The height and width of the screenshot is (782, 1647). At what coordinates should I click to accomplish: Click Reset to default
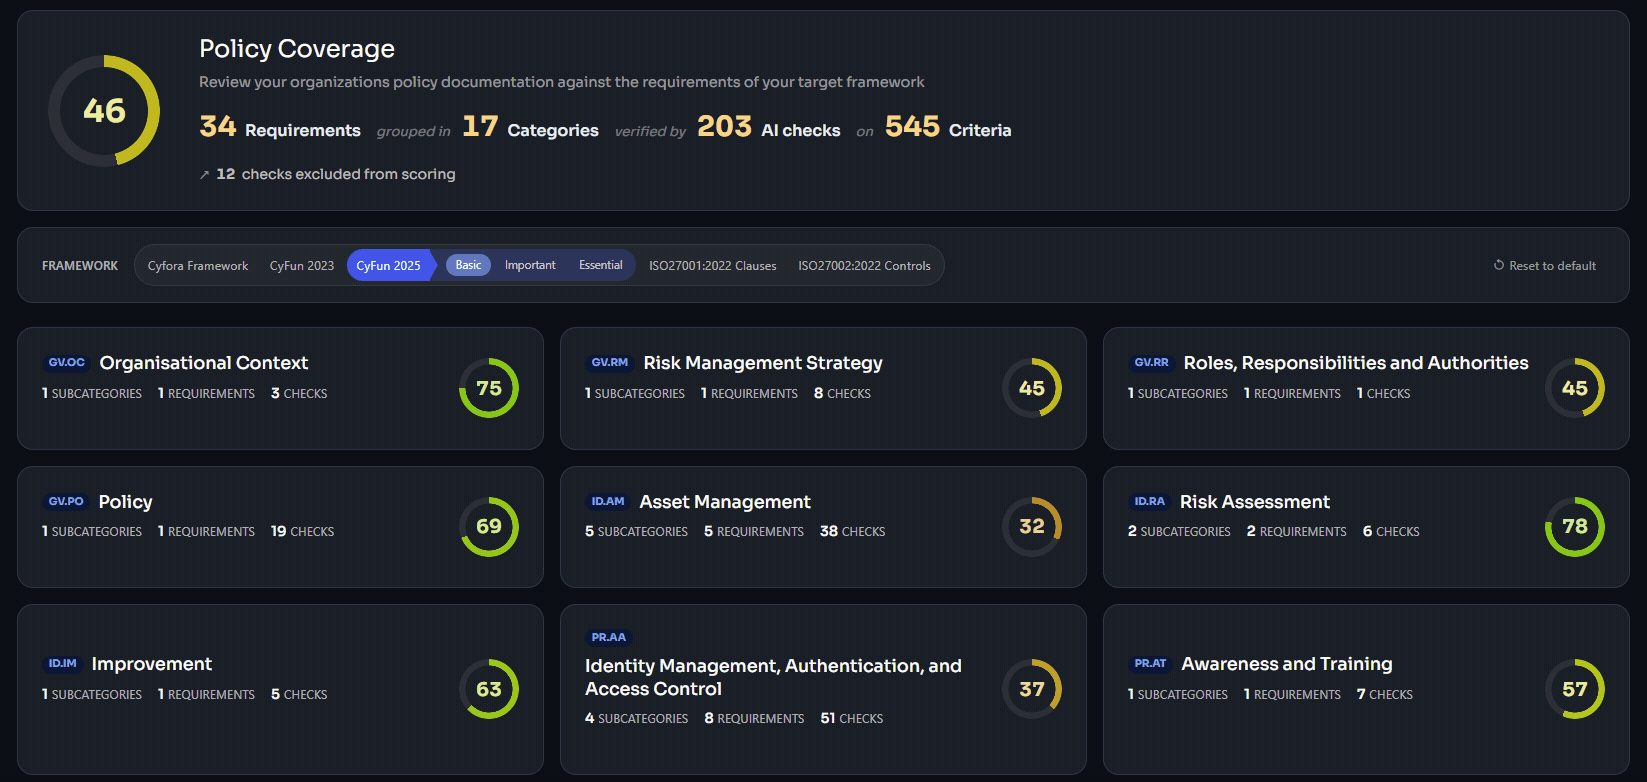(1545, 266)
